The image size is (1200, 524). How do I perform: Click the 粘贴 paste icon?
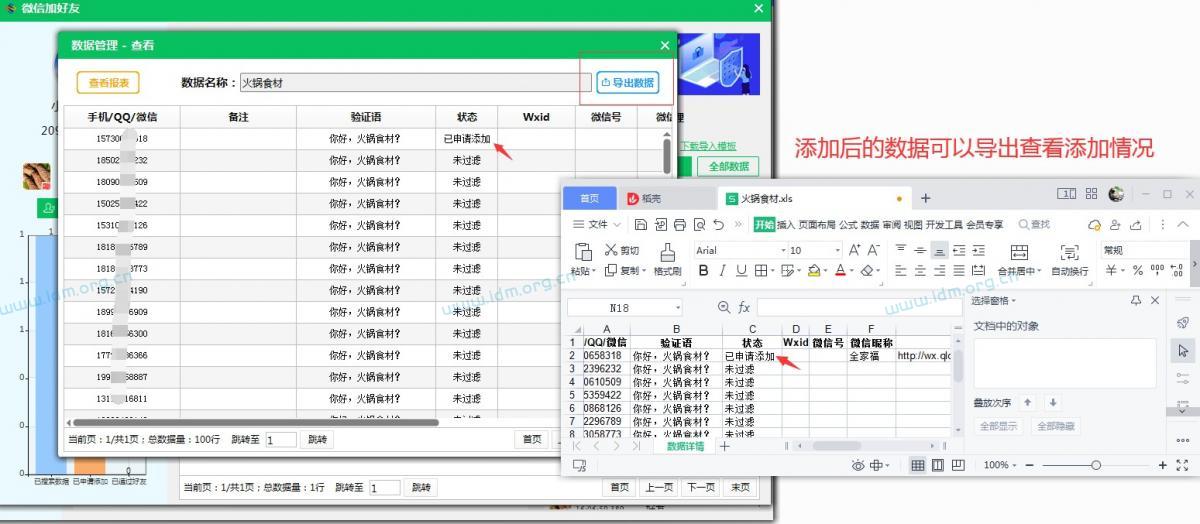coord(585,252)
